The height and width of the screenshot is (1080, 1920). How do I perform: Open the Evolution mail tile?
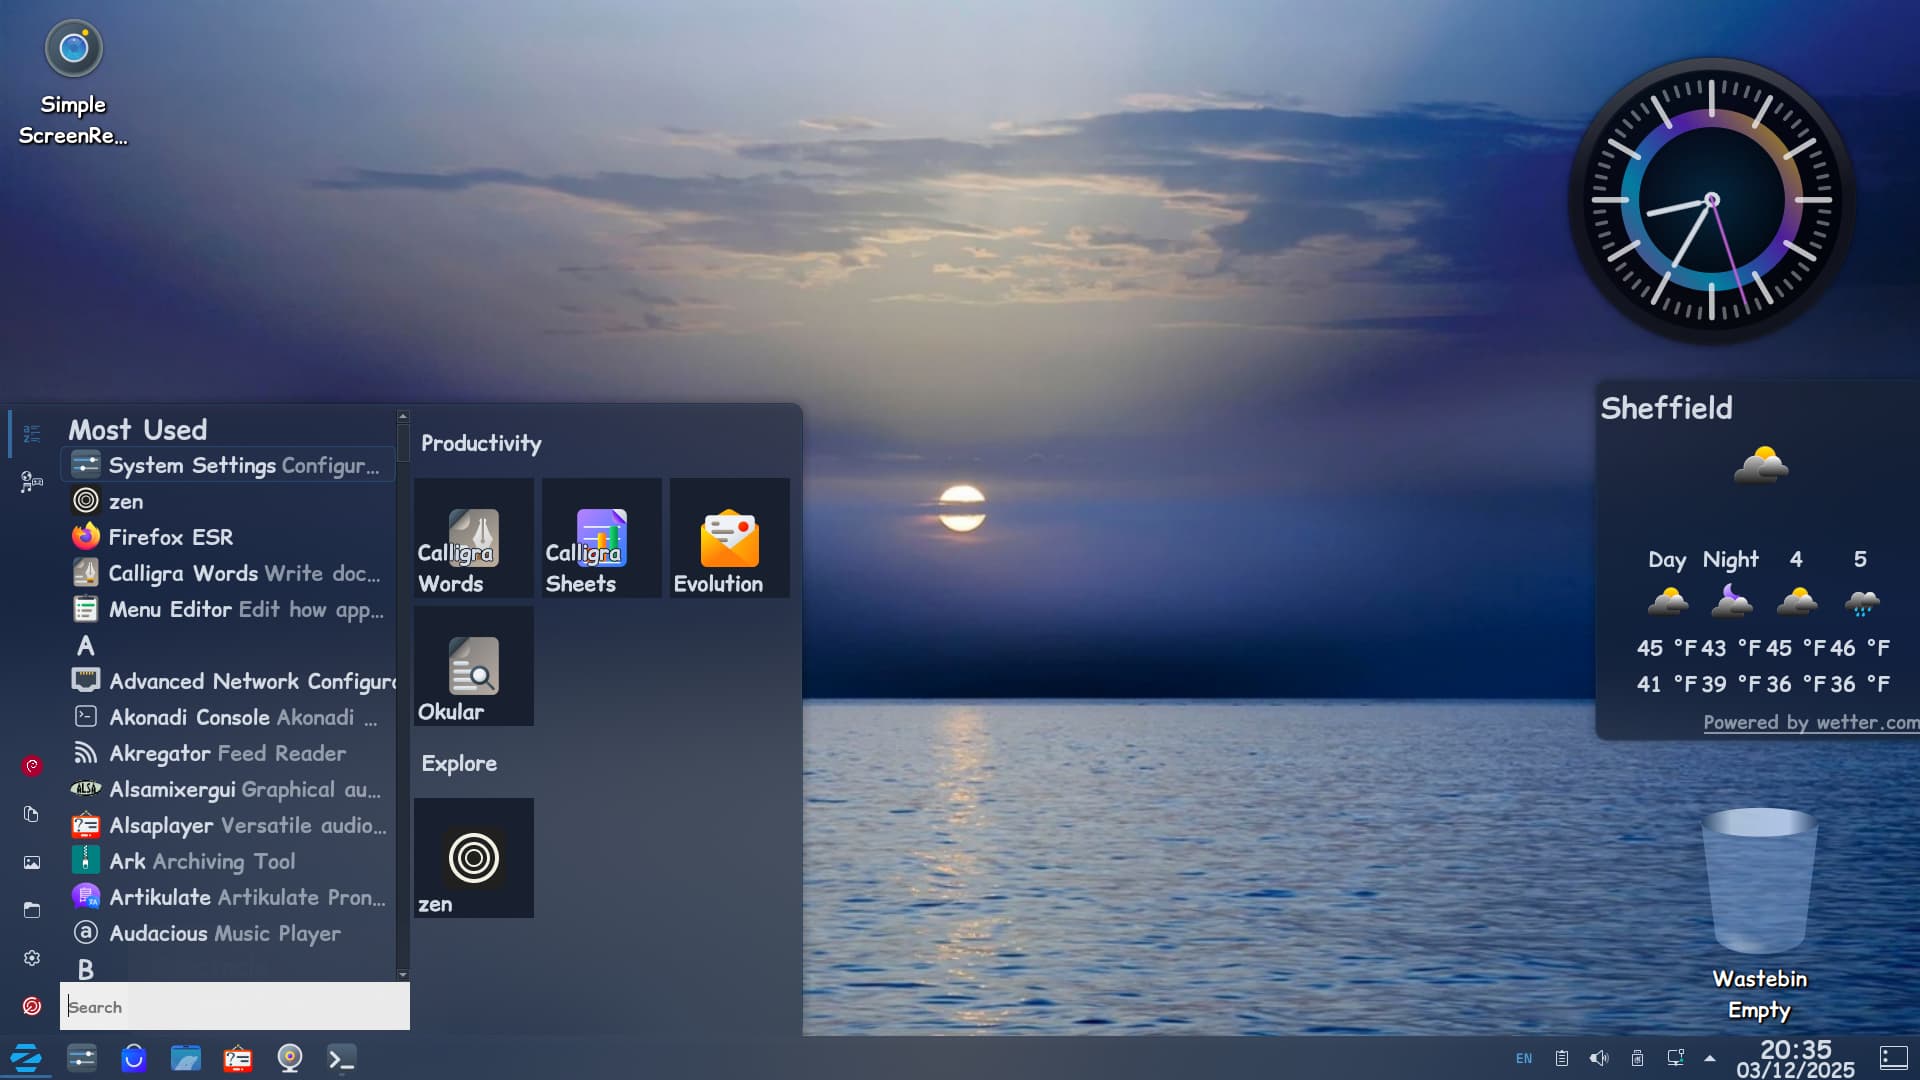coord(729,539)
